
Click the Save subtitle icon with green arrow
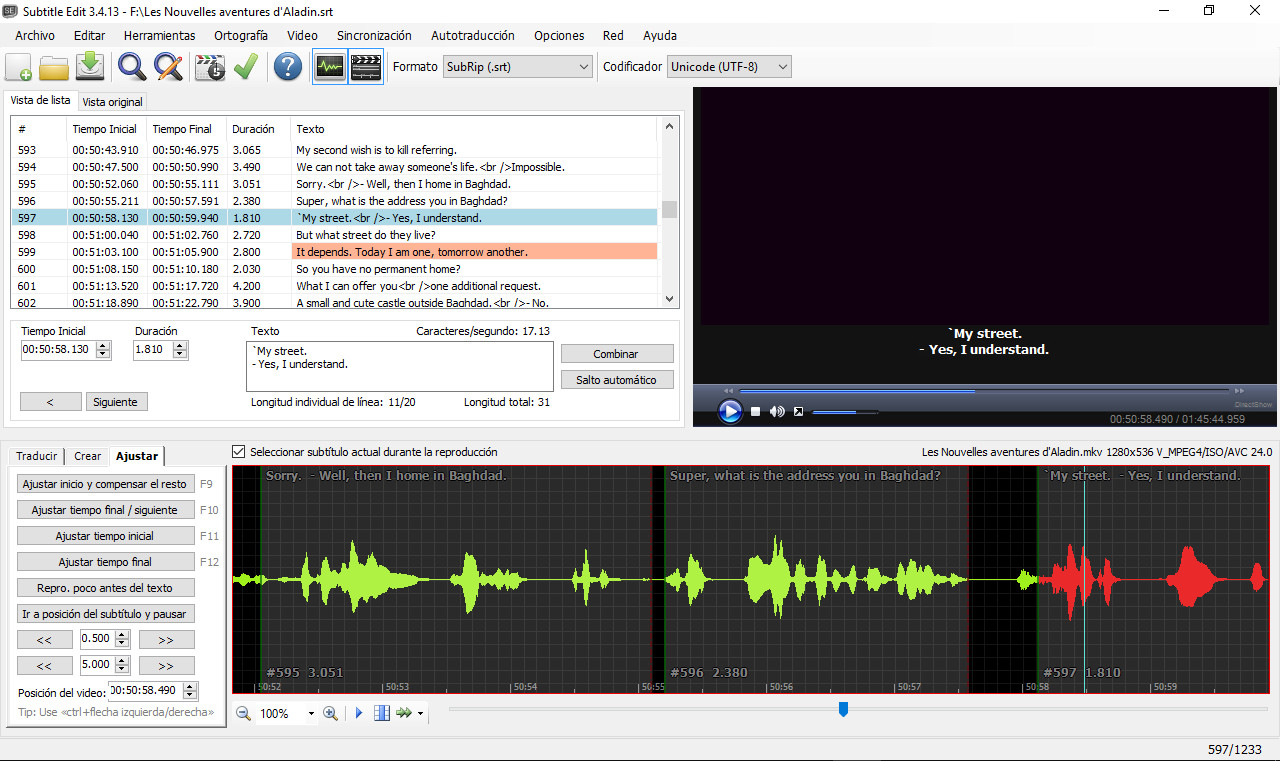[x=90, y=67]
